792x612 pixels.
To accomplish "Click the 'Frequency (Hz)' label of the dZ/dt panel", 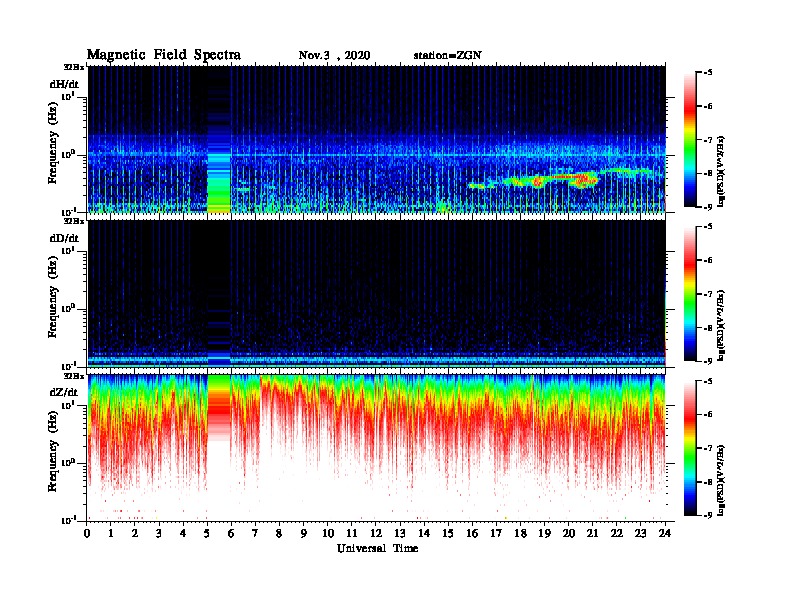I will (53, 451).
